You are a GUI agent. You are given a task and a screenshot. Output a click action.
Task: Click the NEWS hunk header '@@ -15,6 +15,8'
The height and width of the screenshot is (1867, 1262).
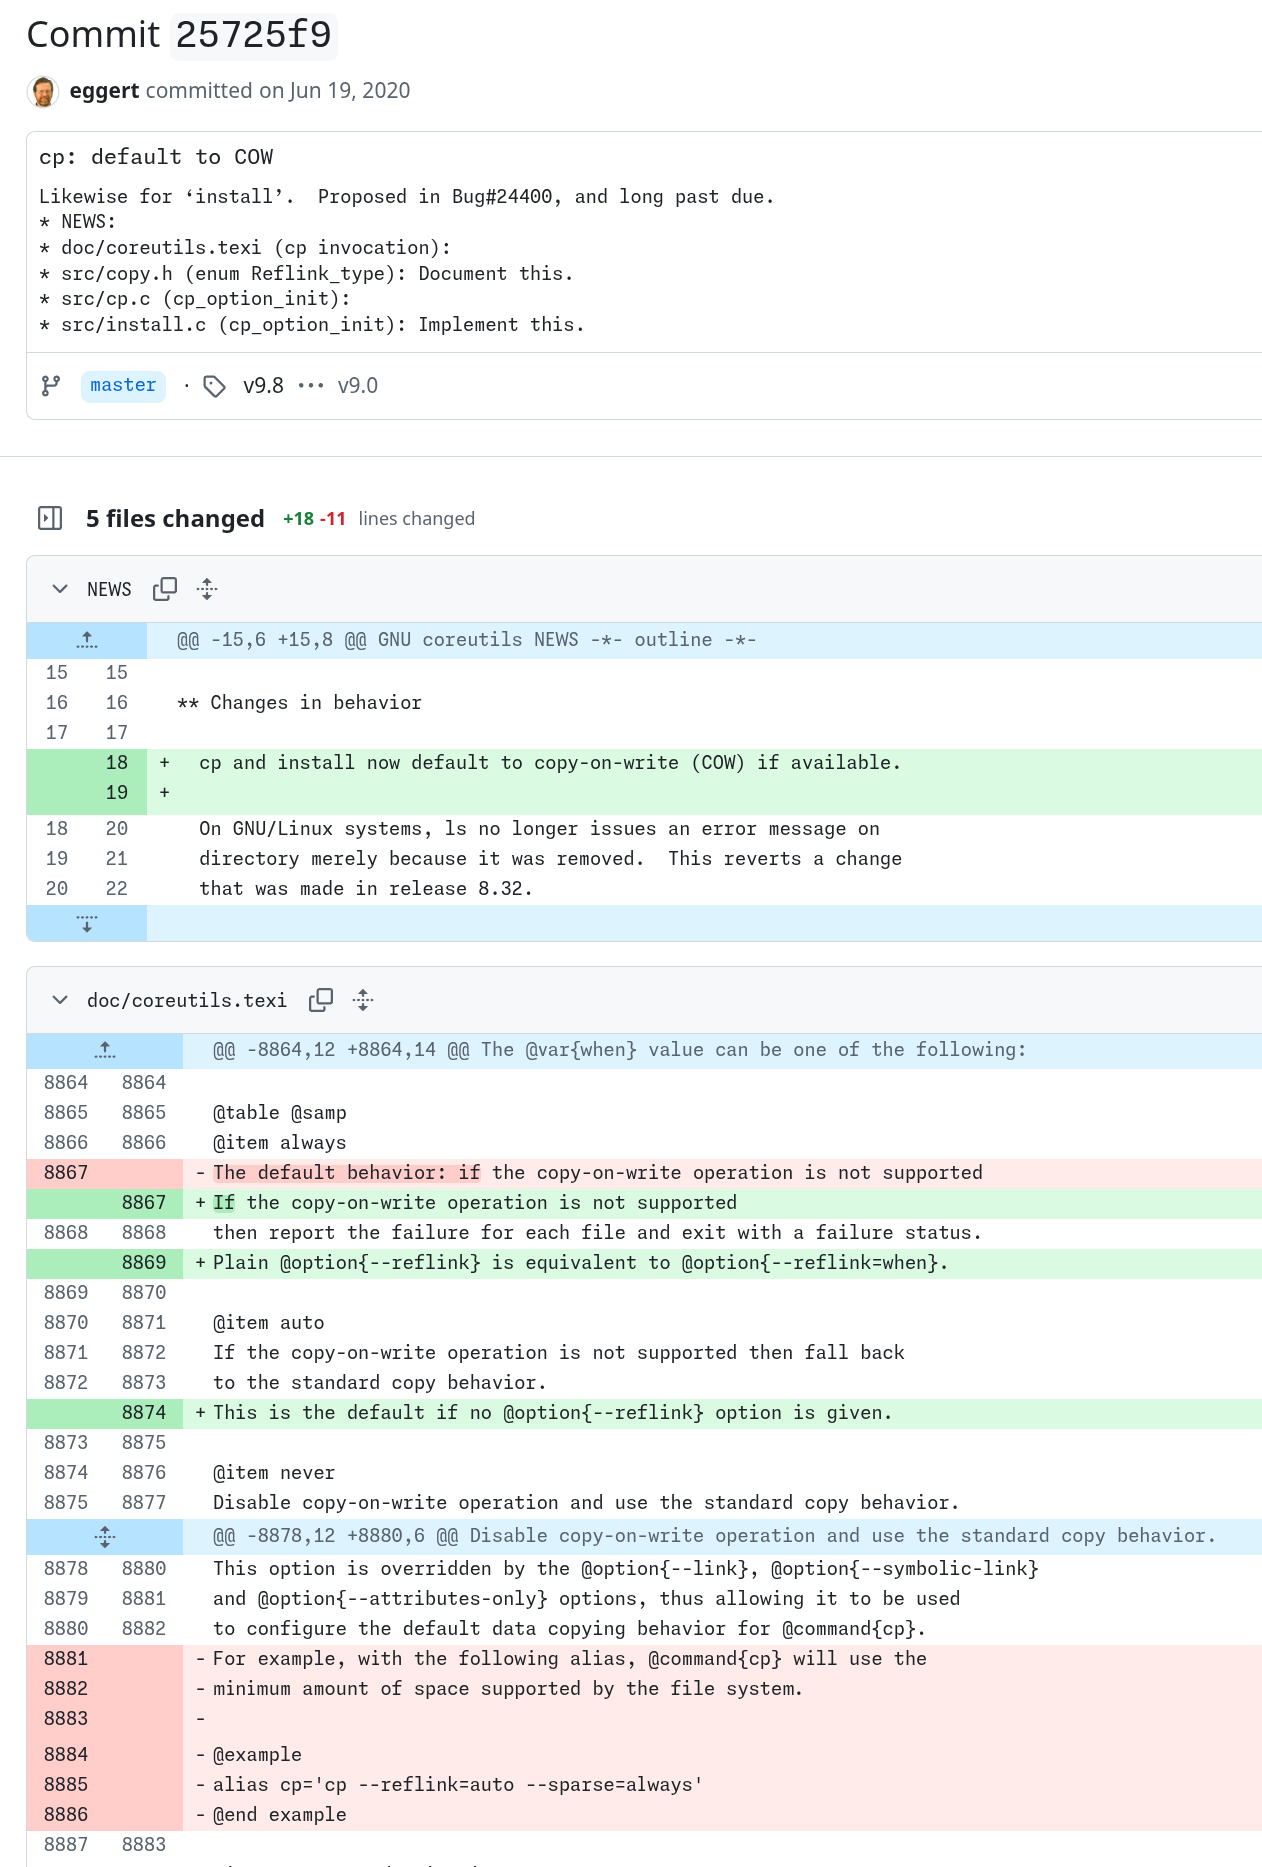click(x=467, y=640)
